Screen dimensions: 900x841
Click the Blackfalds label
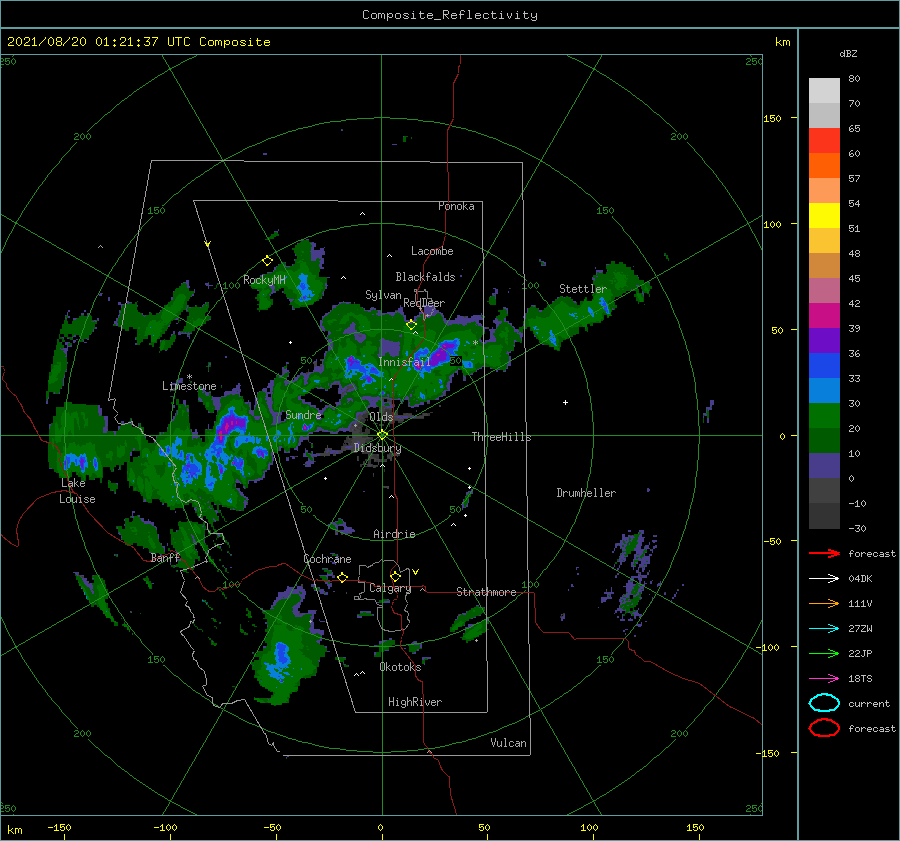425,277
